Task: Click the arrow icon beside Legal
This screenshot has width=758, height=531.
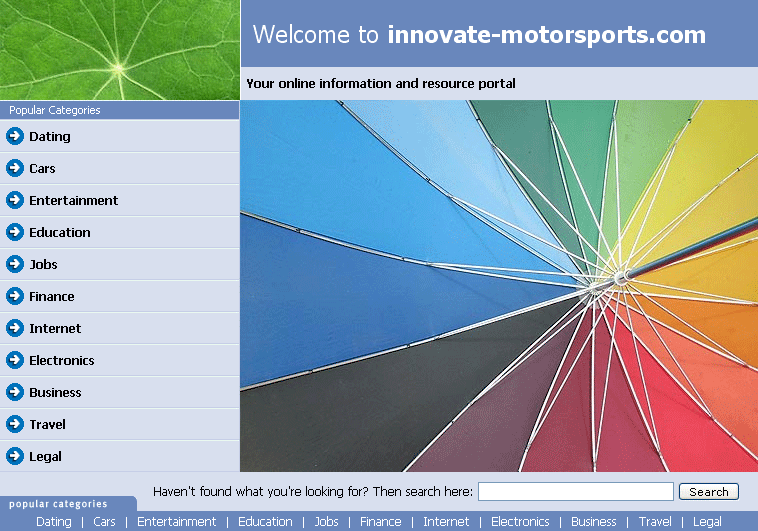Action: [x=15, y=457]
